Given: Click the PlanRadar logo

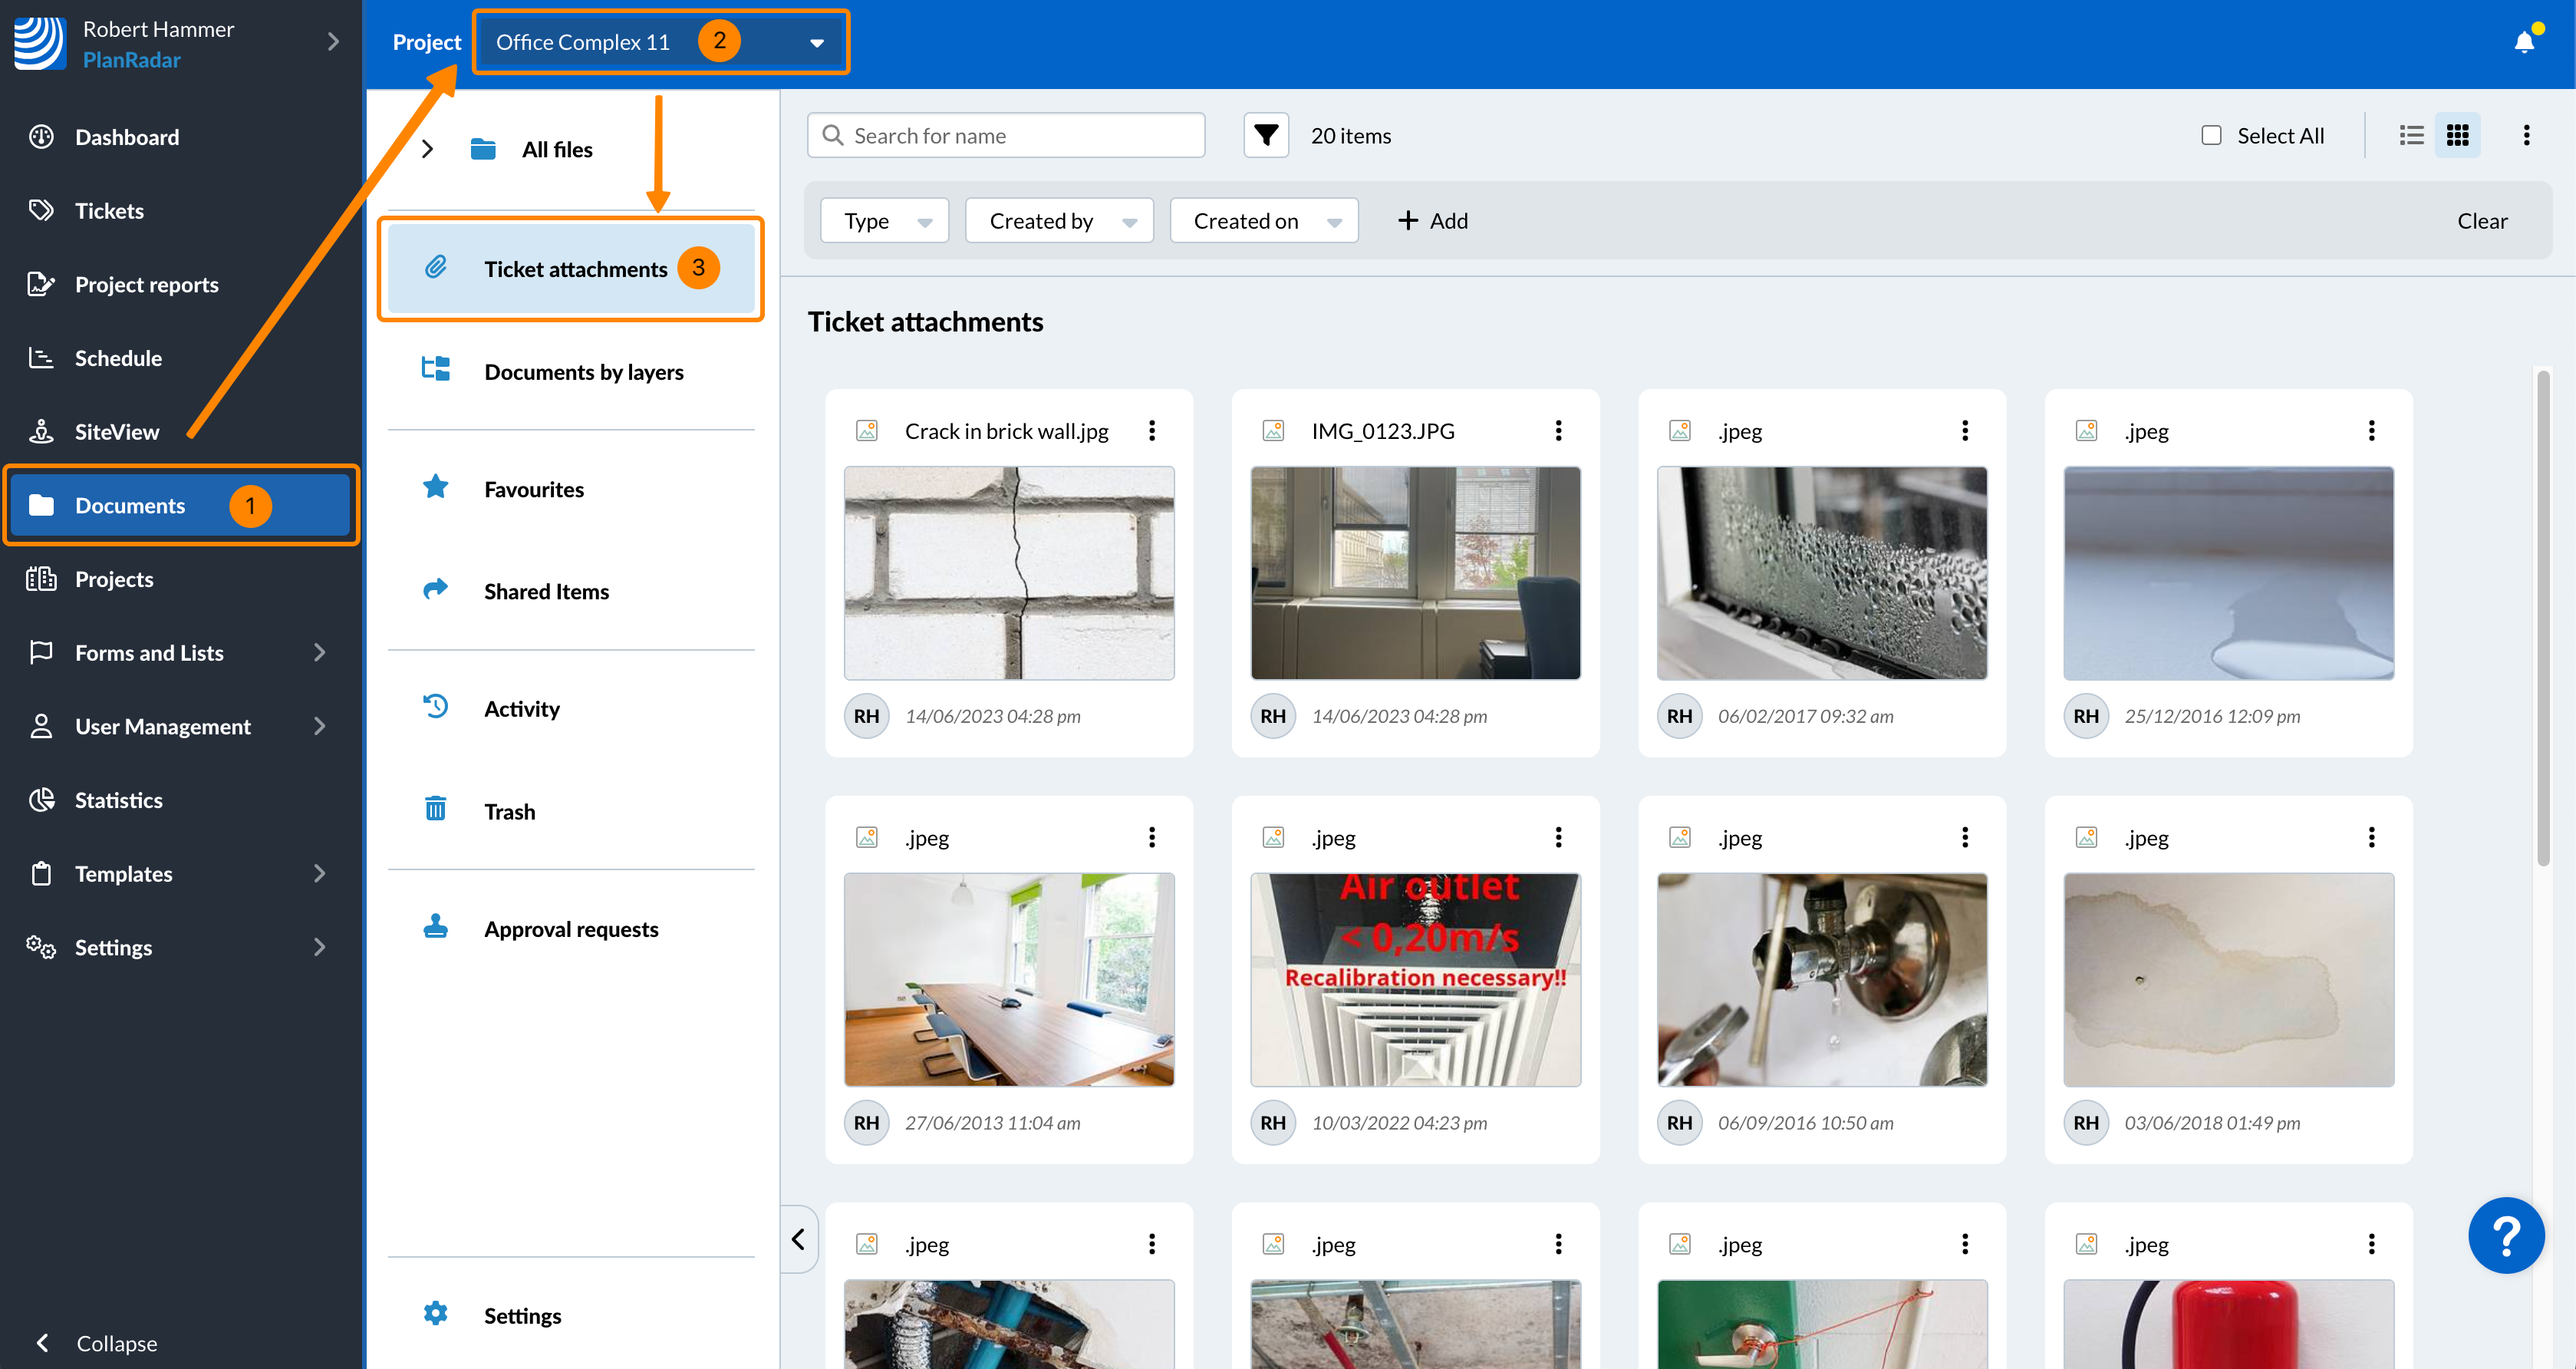Looking at the screenshot, I should [x=40, y=43].
